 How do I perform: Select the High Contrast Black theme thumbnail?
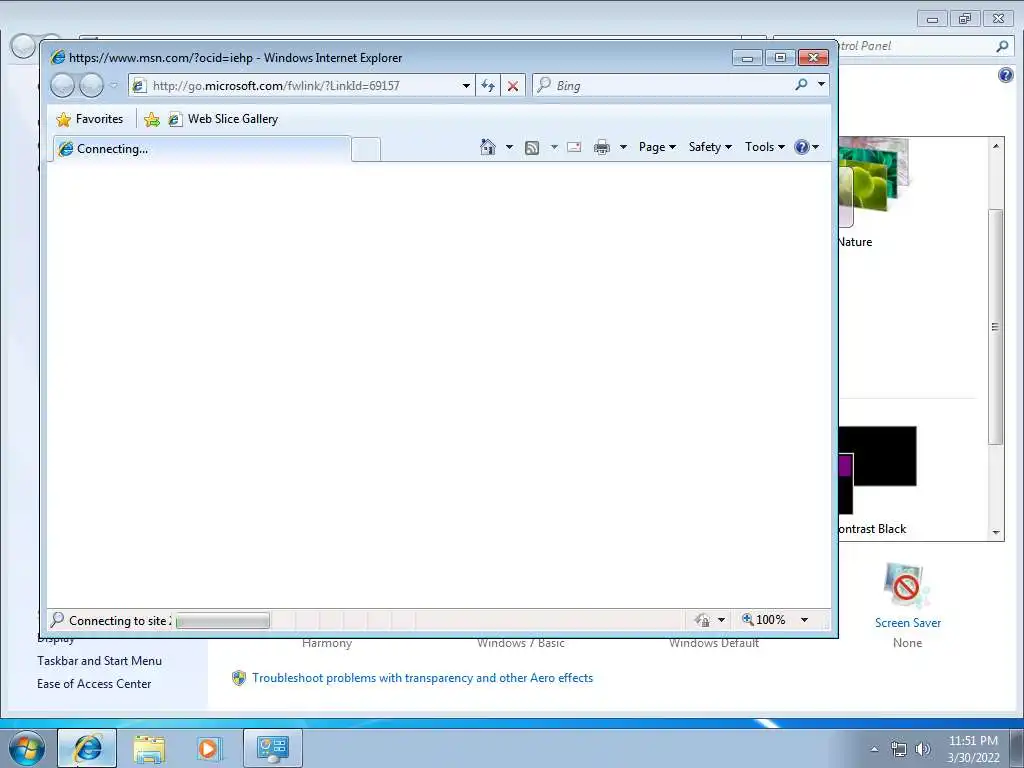(x=878, y=469)
